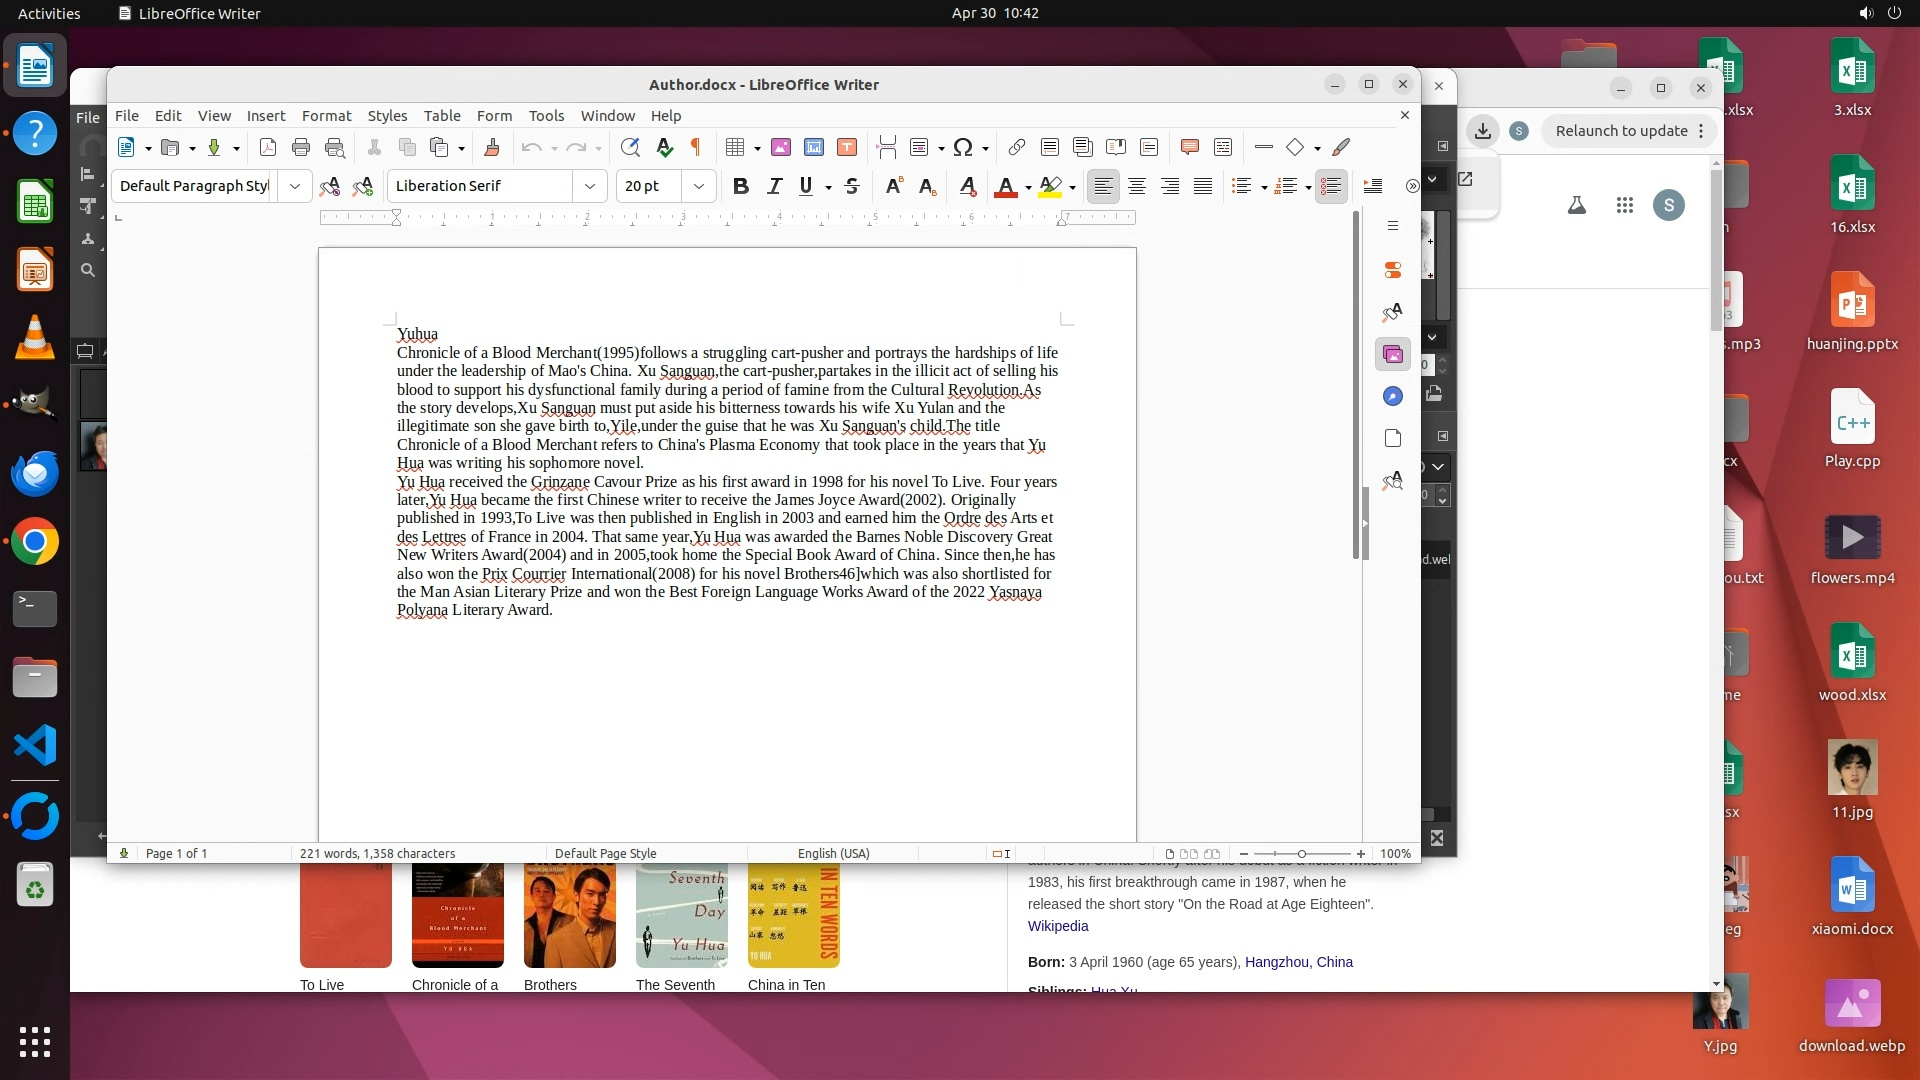Click the Clone Formatting paintbrush icon

(491, 148)
